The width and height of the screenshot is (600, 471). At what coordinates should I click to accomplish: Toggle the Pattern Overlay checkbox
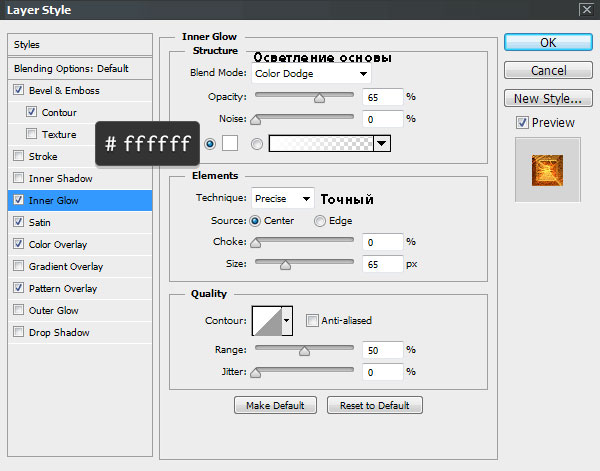click(x=18, y=288)
